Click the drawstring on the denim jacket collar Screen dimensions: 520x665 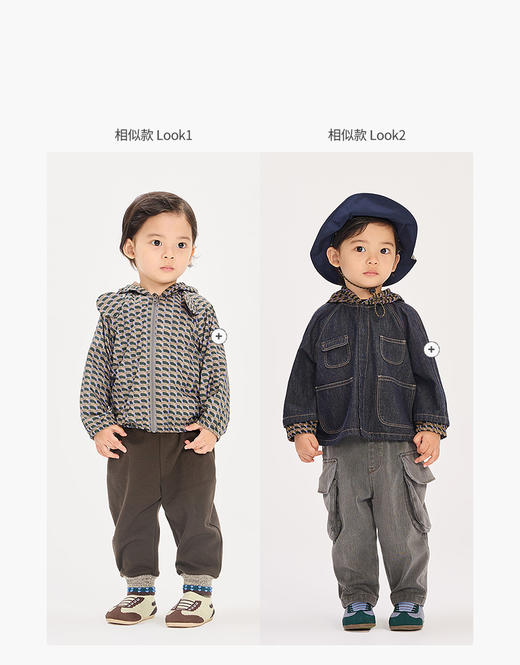[379, 304]
